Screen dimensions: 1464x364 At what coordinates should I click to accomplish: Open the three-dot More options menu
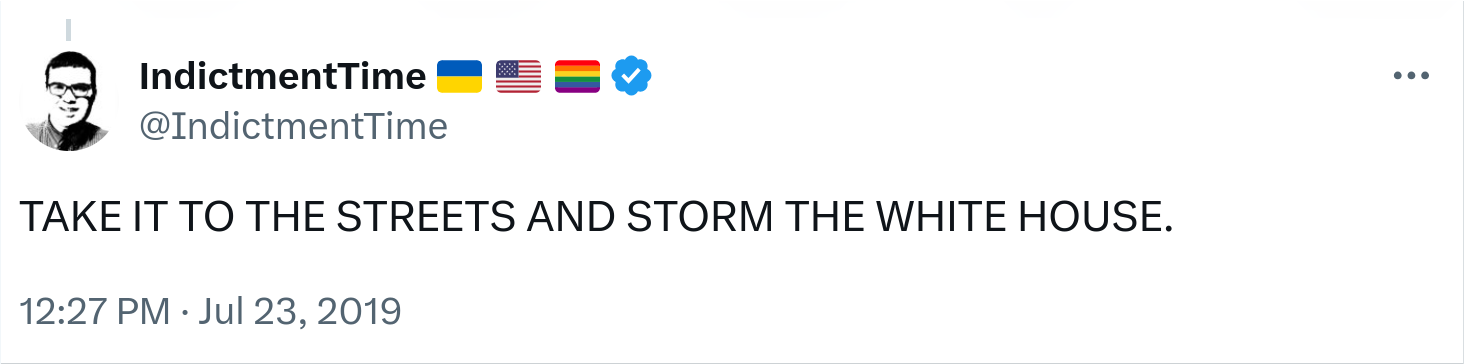click(1412, 76)
